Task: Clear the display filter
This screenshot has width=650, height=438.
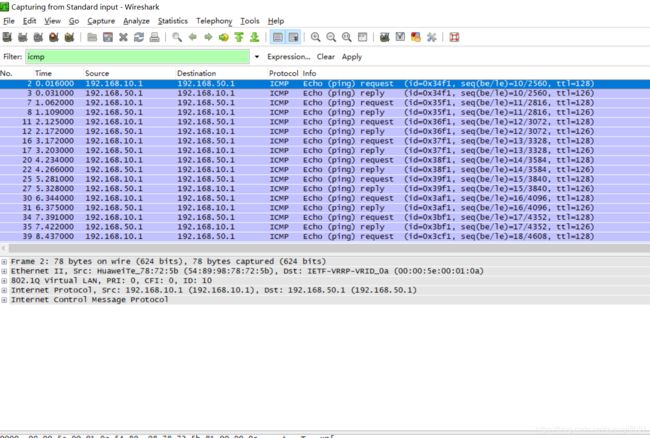Action: click(x=326, y=57)
